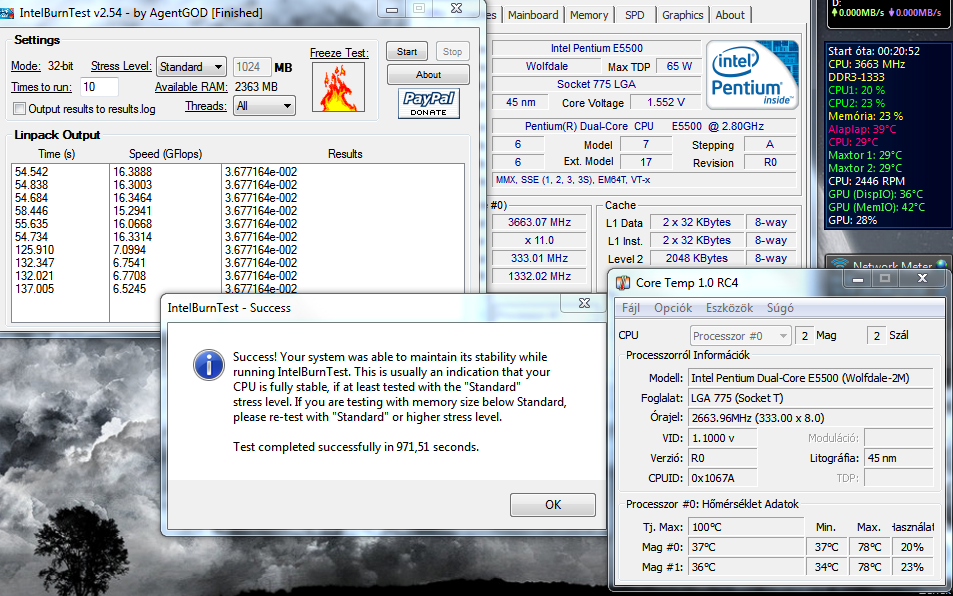Open the Súgó menu in Core Temp
The width and height of the screenshot is (953, 596).
pyautogui.click(x=780, y=308)
